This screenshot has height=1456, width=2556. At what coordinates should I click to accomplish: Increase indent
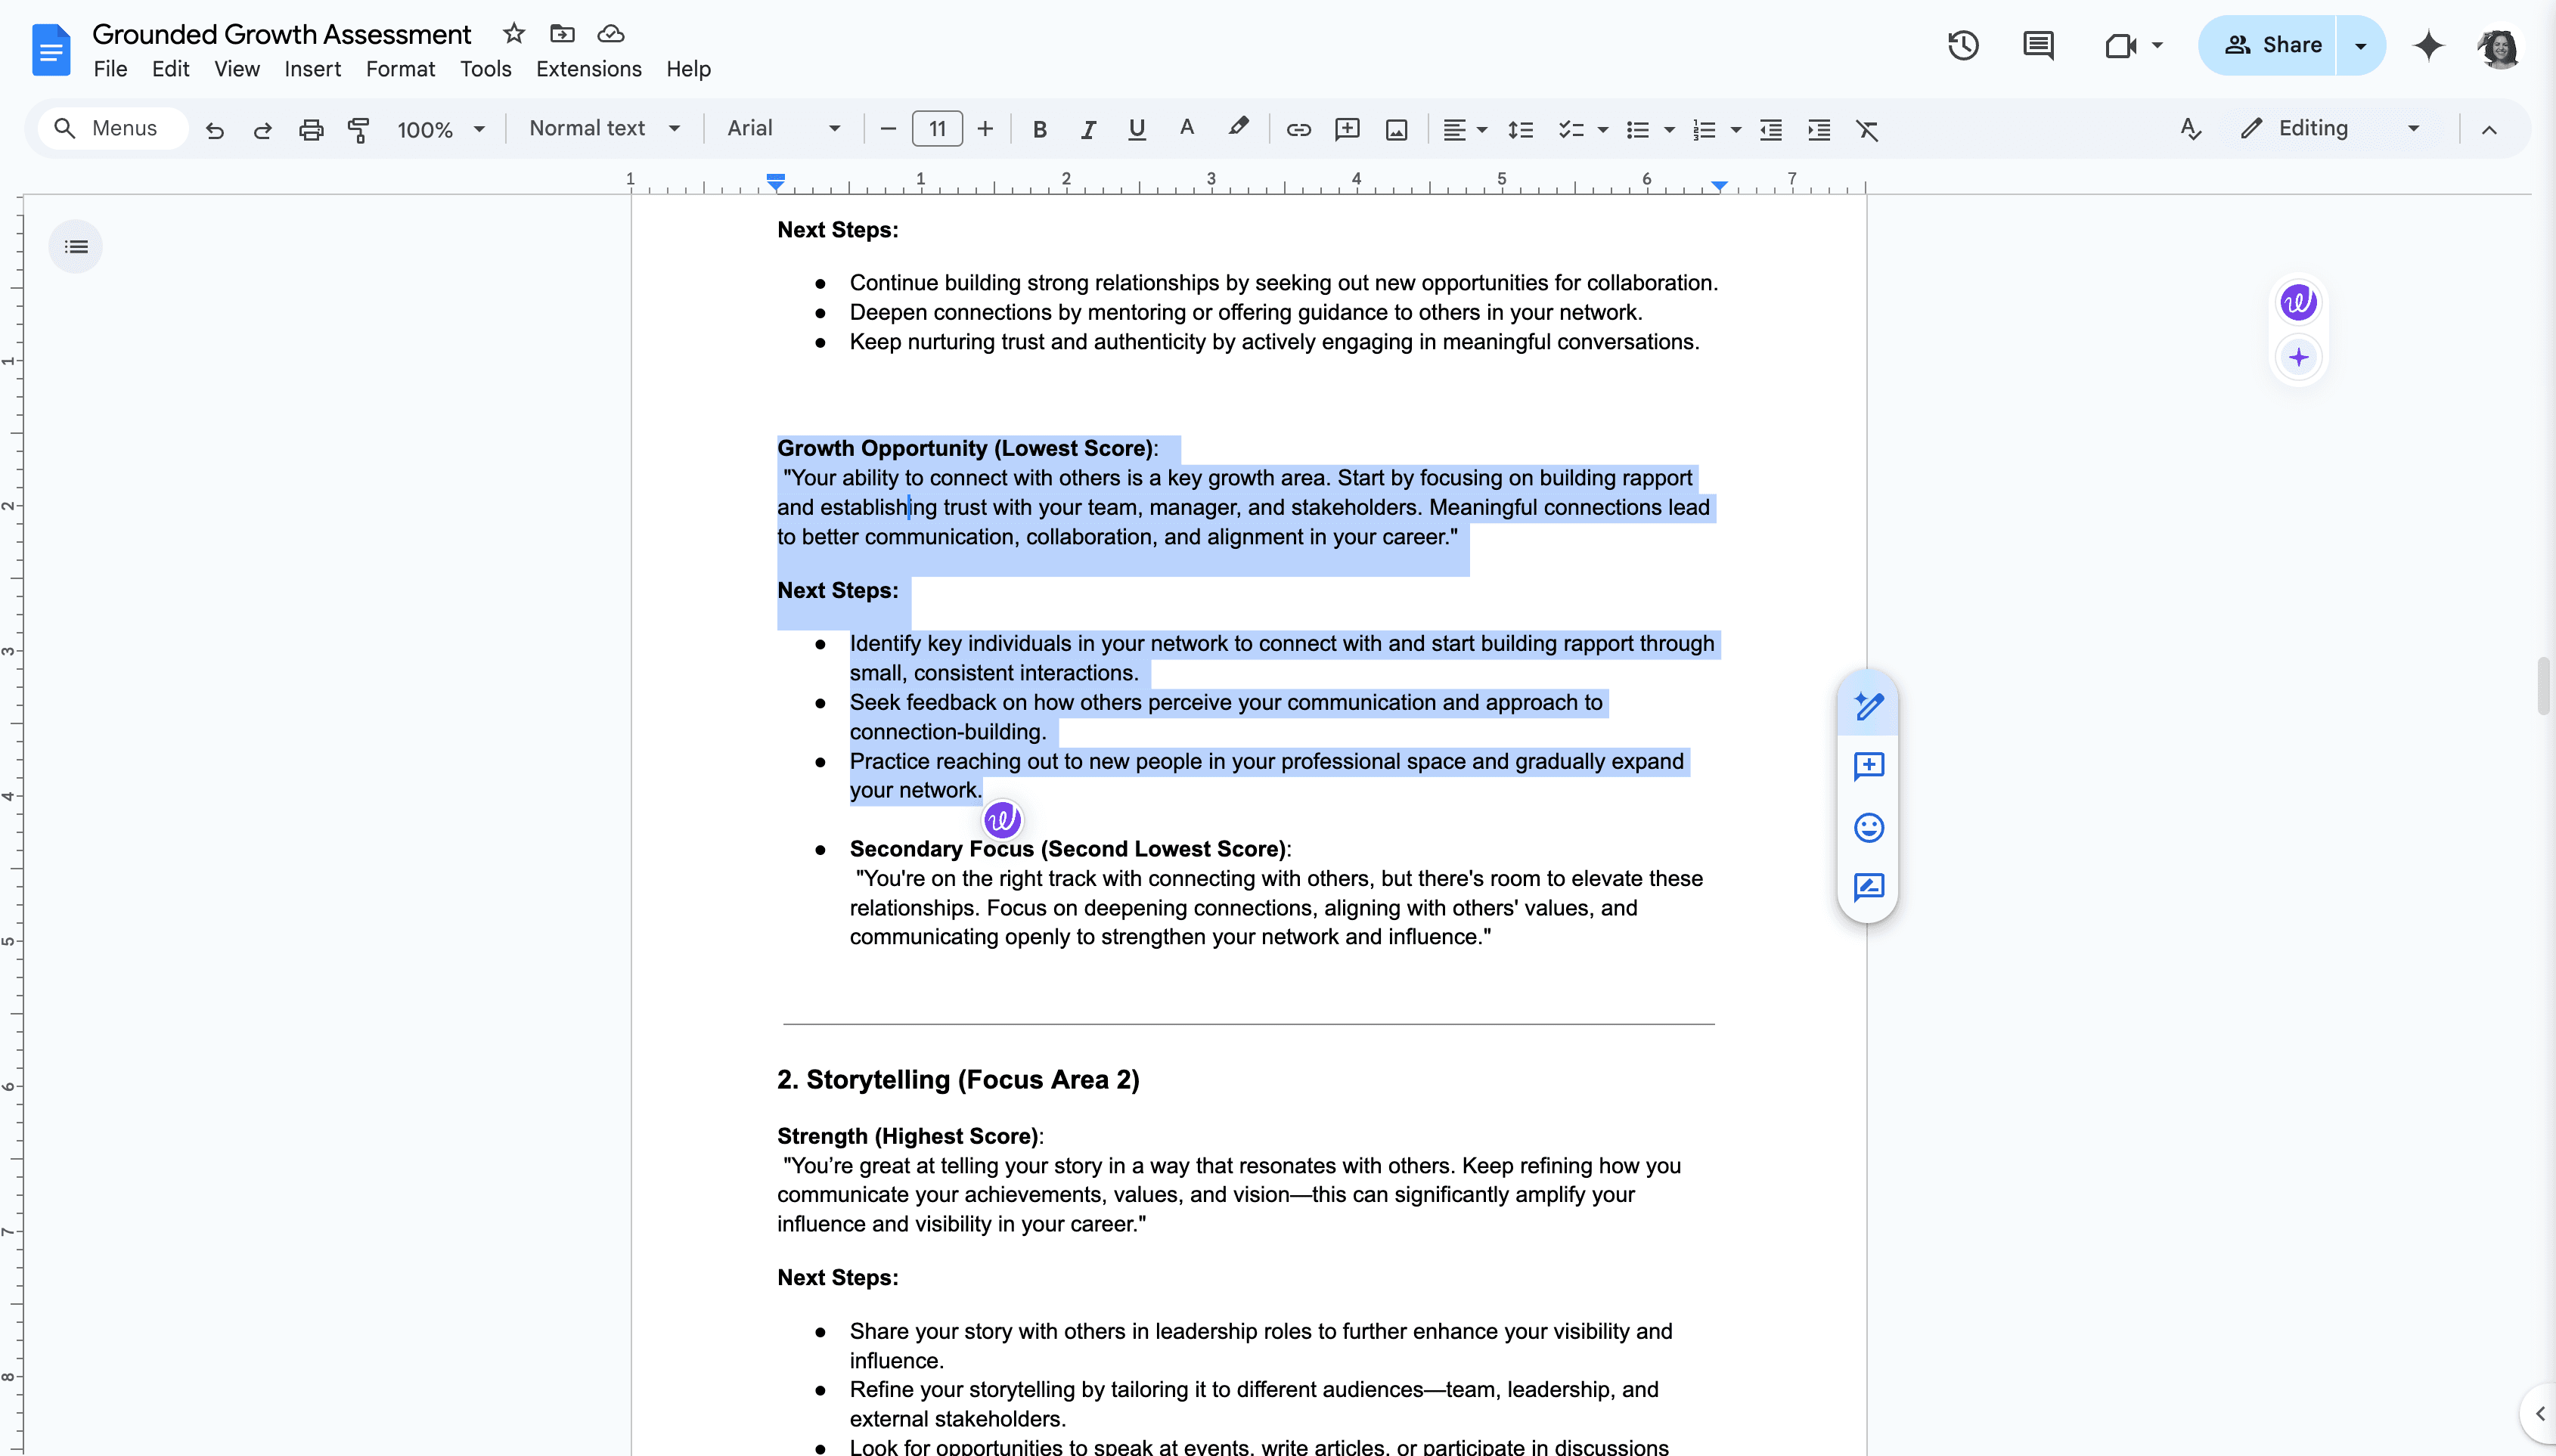[1819, 129]
